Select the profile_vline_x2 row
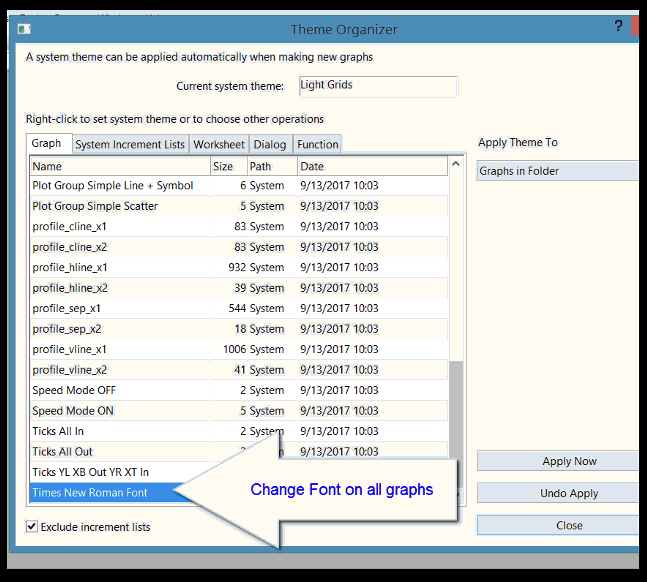647x582 pixels. click(x=239, y=369)
